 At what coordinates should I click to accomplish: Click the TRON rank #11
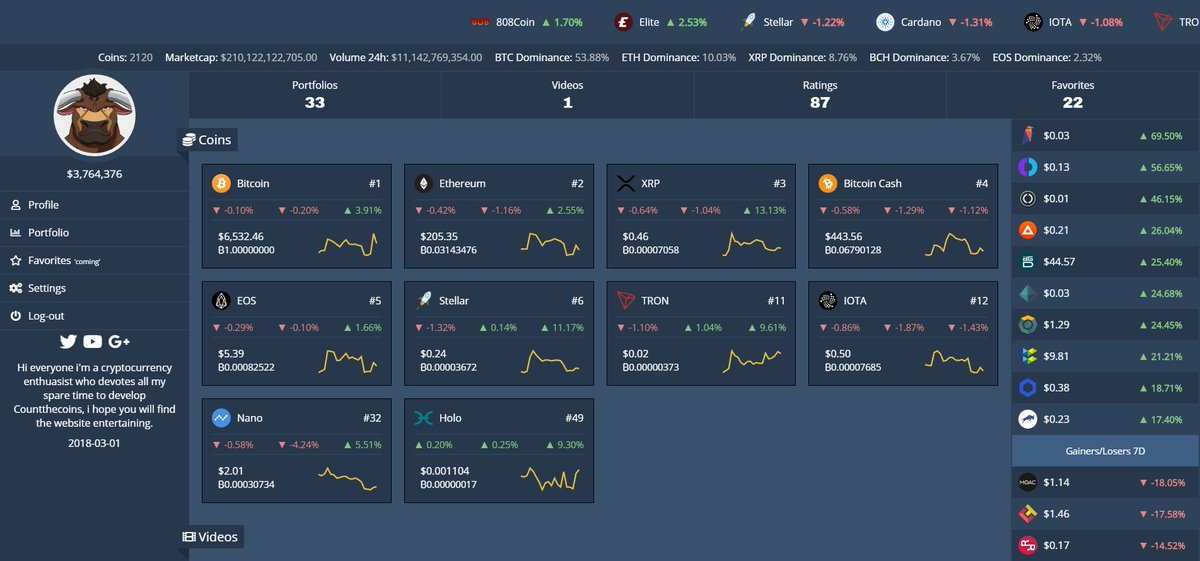[774, 301]
